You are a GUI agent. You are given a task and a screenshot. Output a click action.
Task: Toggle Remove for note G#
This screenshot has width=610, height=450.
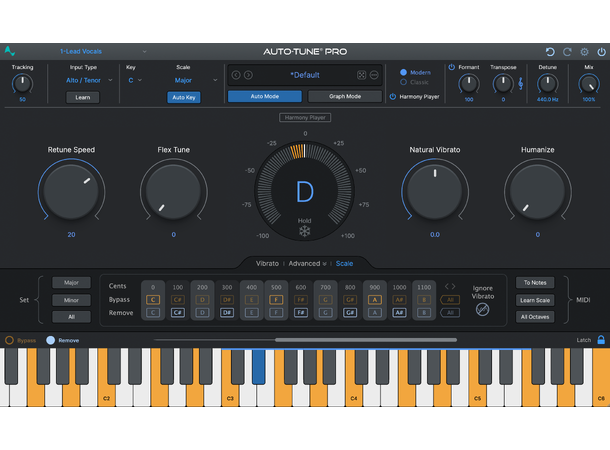coord(350,313)
